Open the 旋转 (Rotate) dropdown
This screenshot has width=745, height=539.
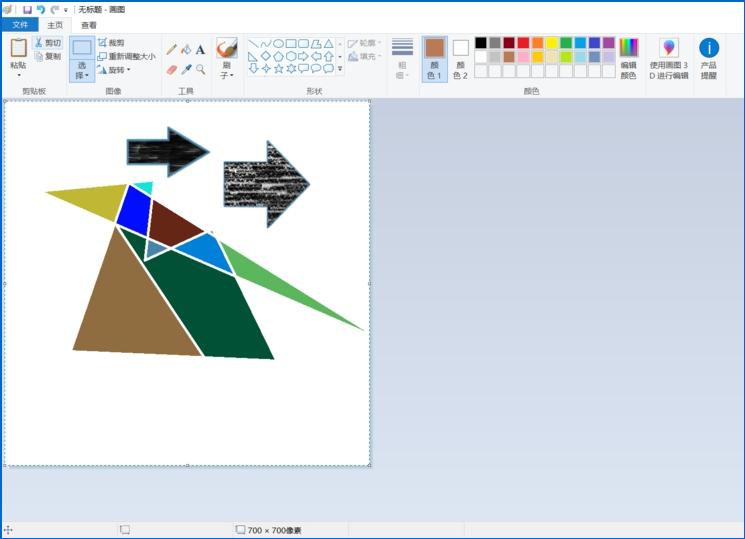(x=114, y=70)
